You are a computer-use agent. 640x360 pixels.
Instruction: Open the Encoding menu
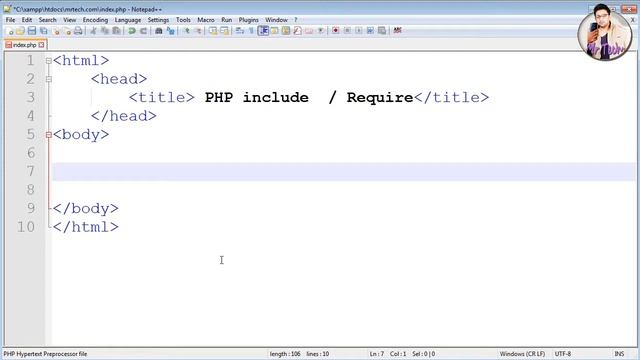pyautogui.click(x=95, y=20)
